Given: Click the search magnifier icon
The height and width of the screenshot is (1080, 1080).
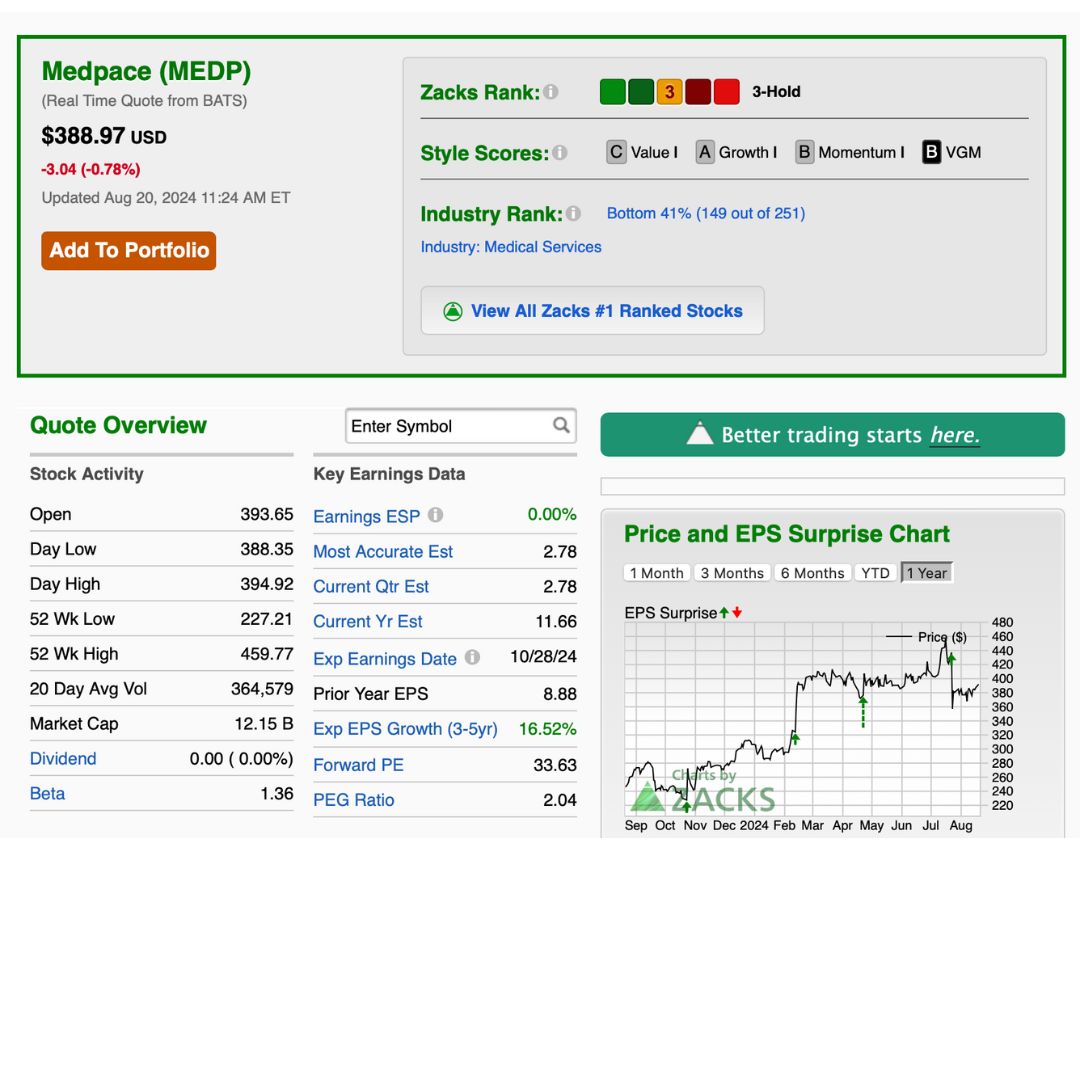Looking at the screenshot, I should point(561,426).
